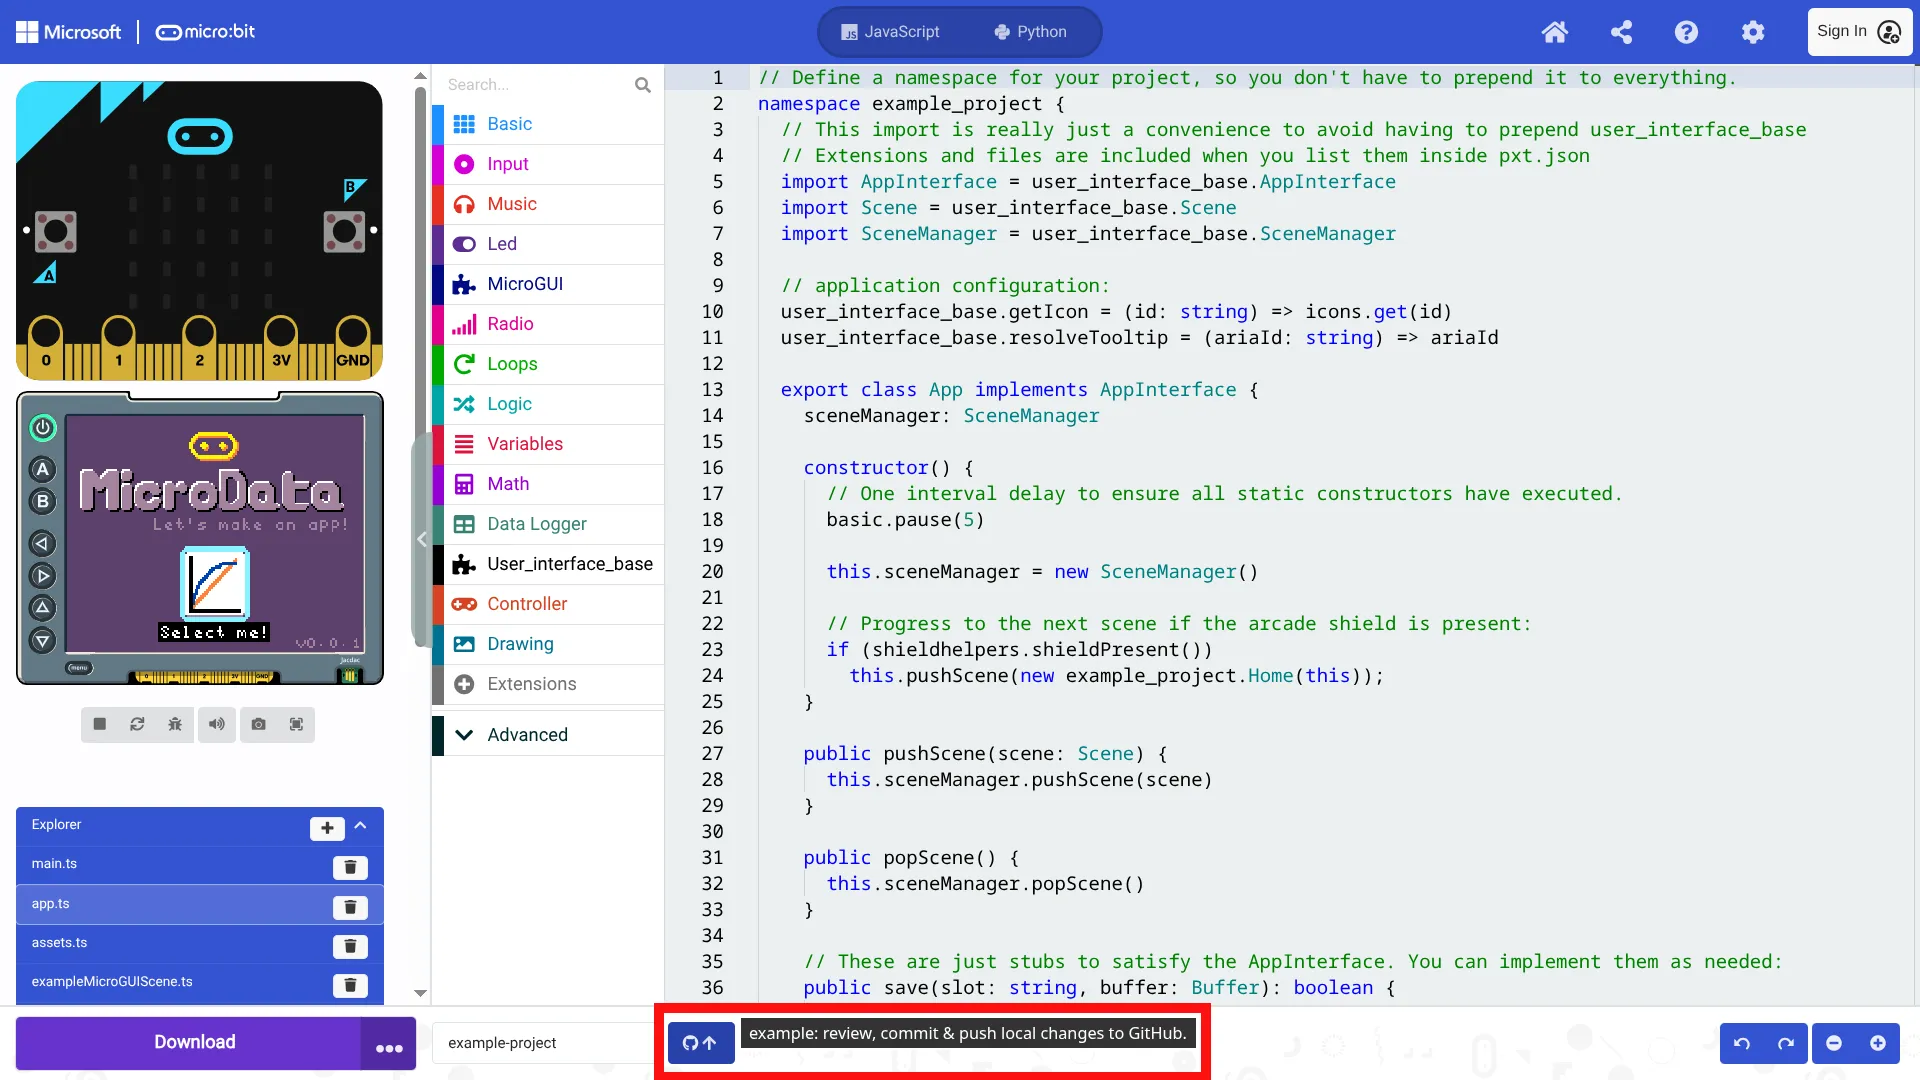Open the Music category
1920x1080 pixels.
548,204
